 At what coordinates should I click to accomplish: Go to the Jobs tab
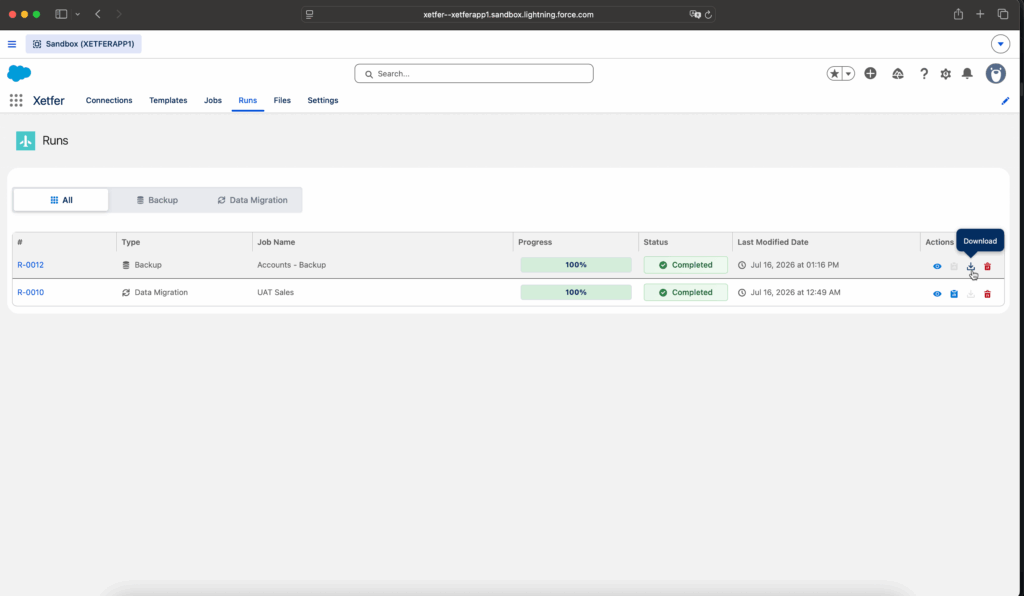point(213,101)
